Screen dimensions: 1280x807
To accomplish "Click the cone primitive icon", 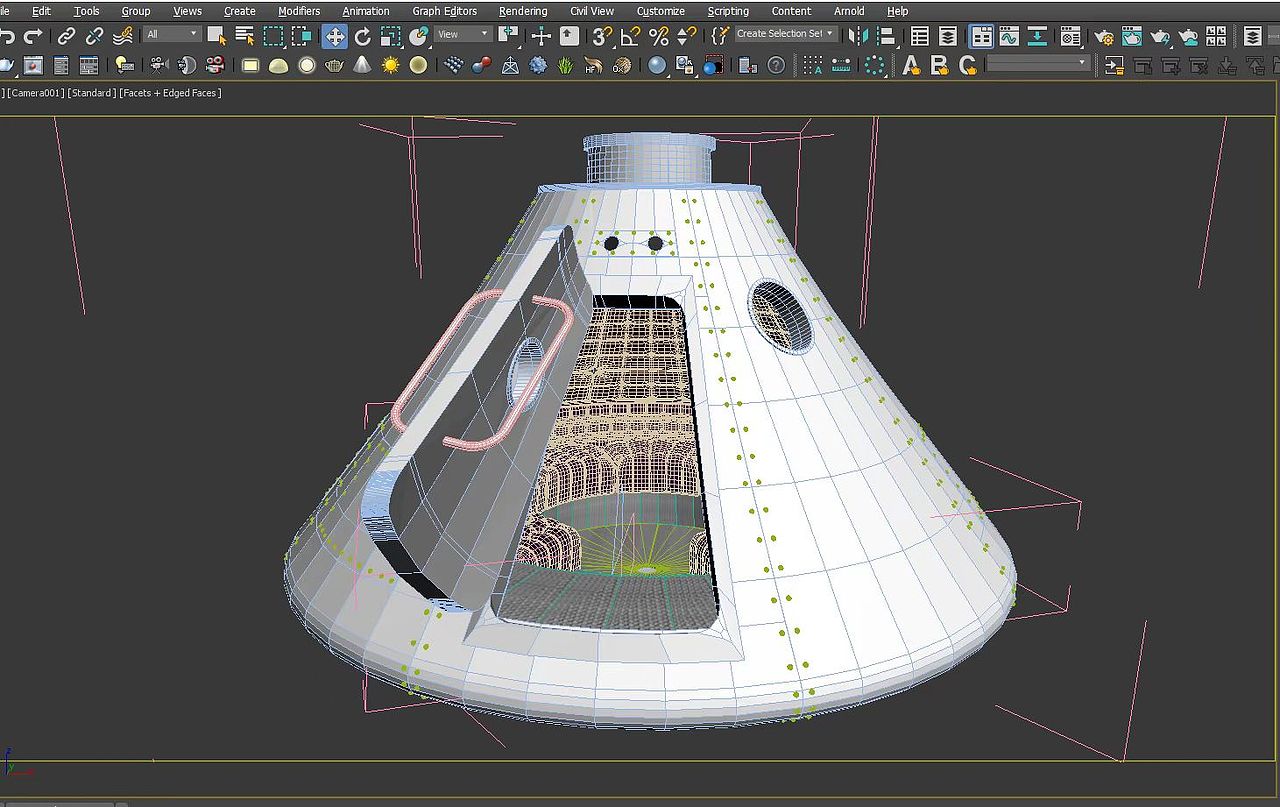I will pos(362,65).
